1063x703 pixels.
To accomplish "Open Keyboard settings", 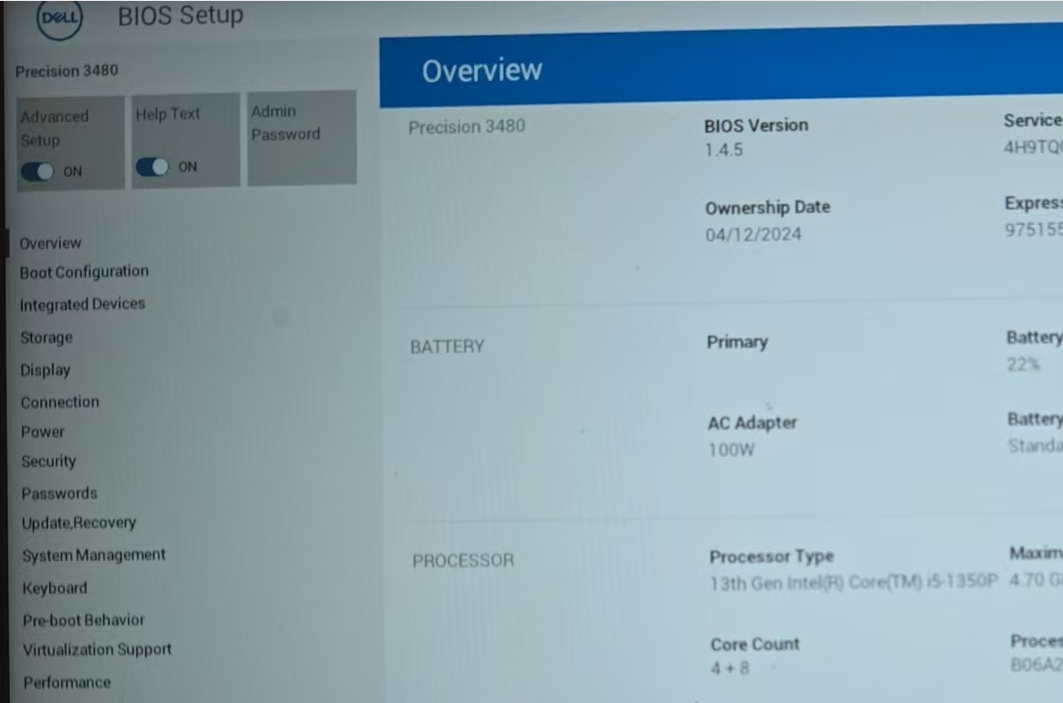I will point(54,588).
